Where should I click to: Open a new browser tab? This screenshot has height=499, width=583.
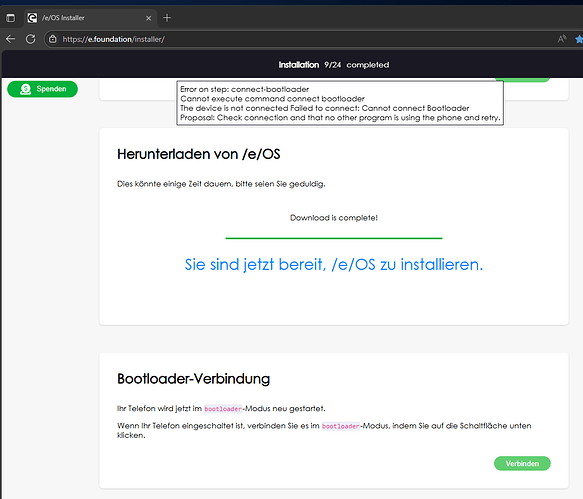(167, 17)
